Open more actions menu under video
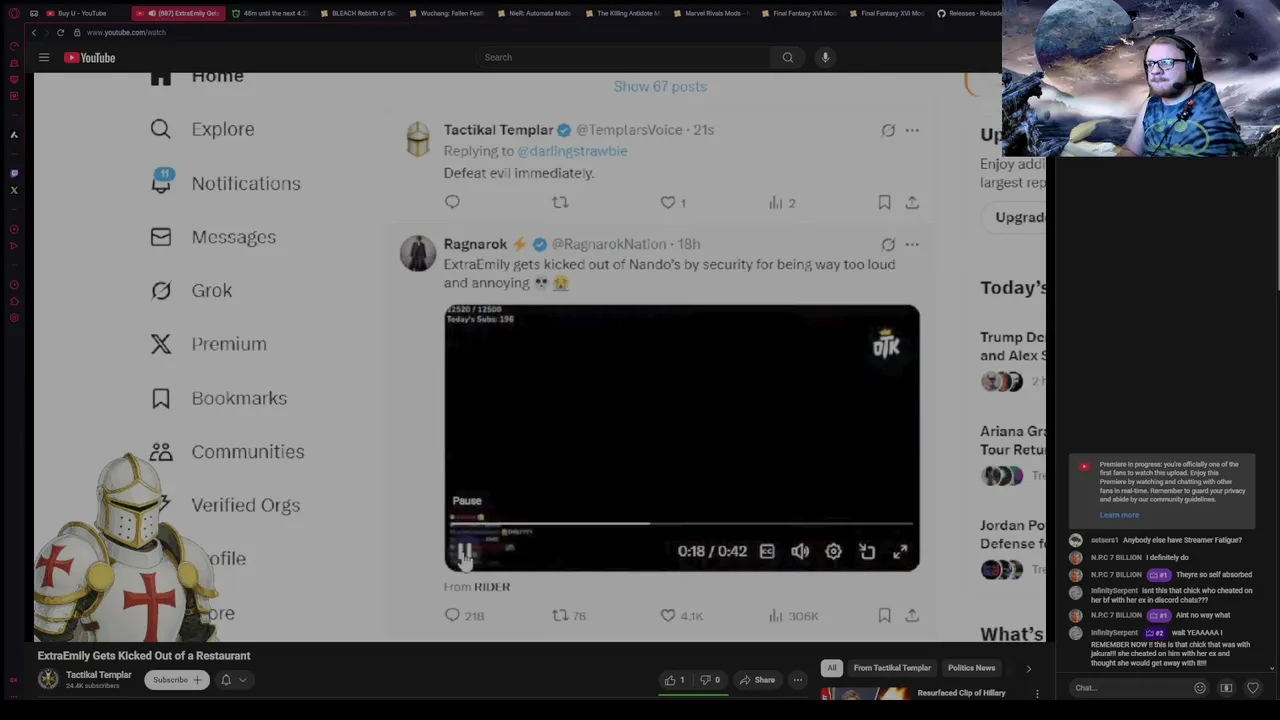This screenshot has width=1280, height=720. tap(798, 680)
